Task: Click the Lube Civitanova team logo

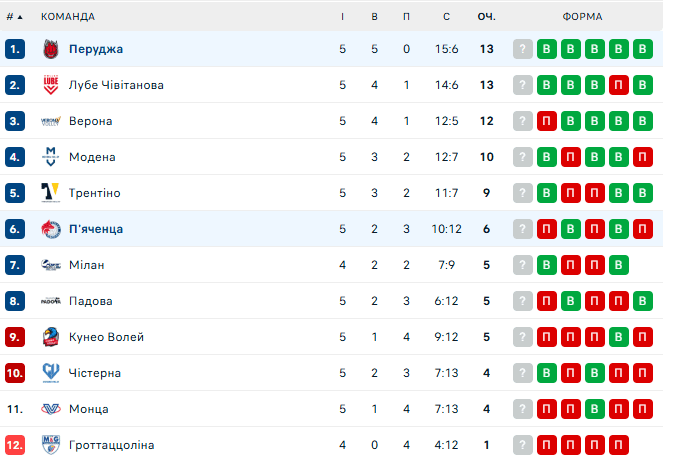Action: (51, 85)
